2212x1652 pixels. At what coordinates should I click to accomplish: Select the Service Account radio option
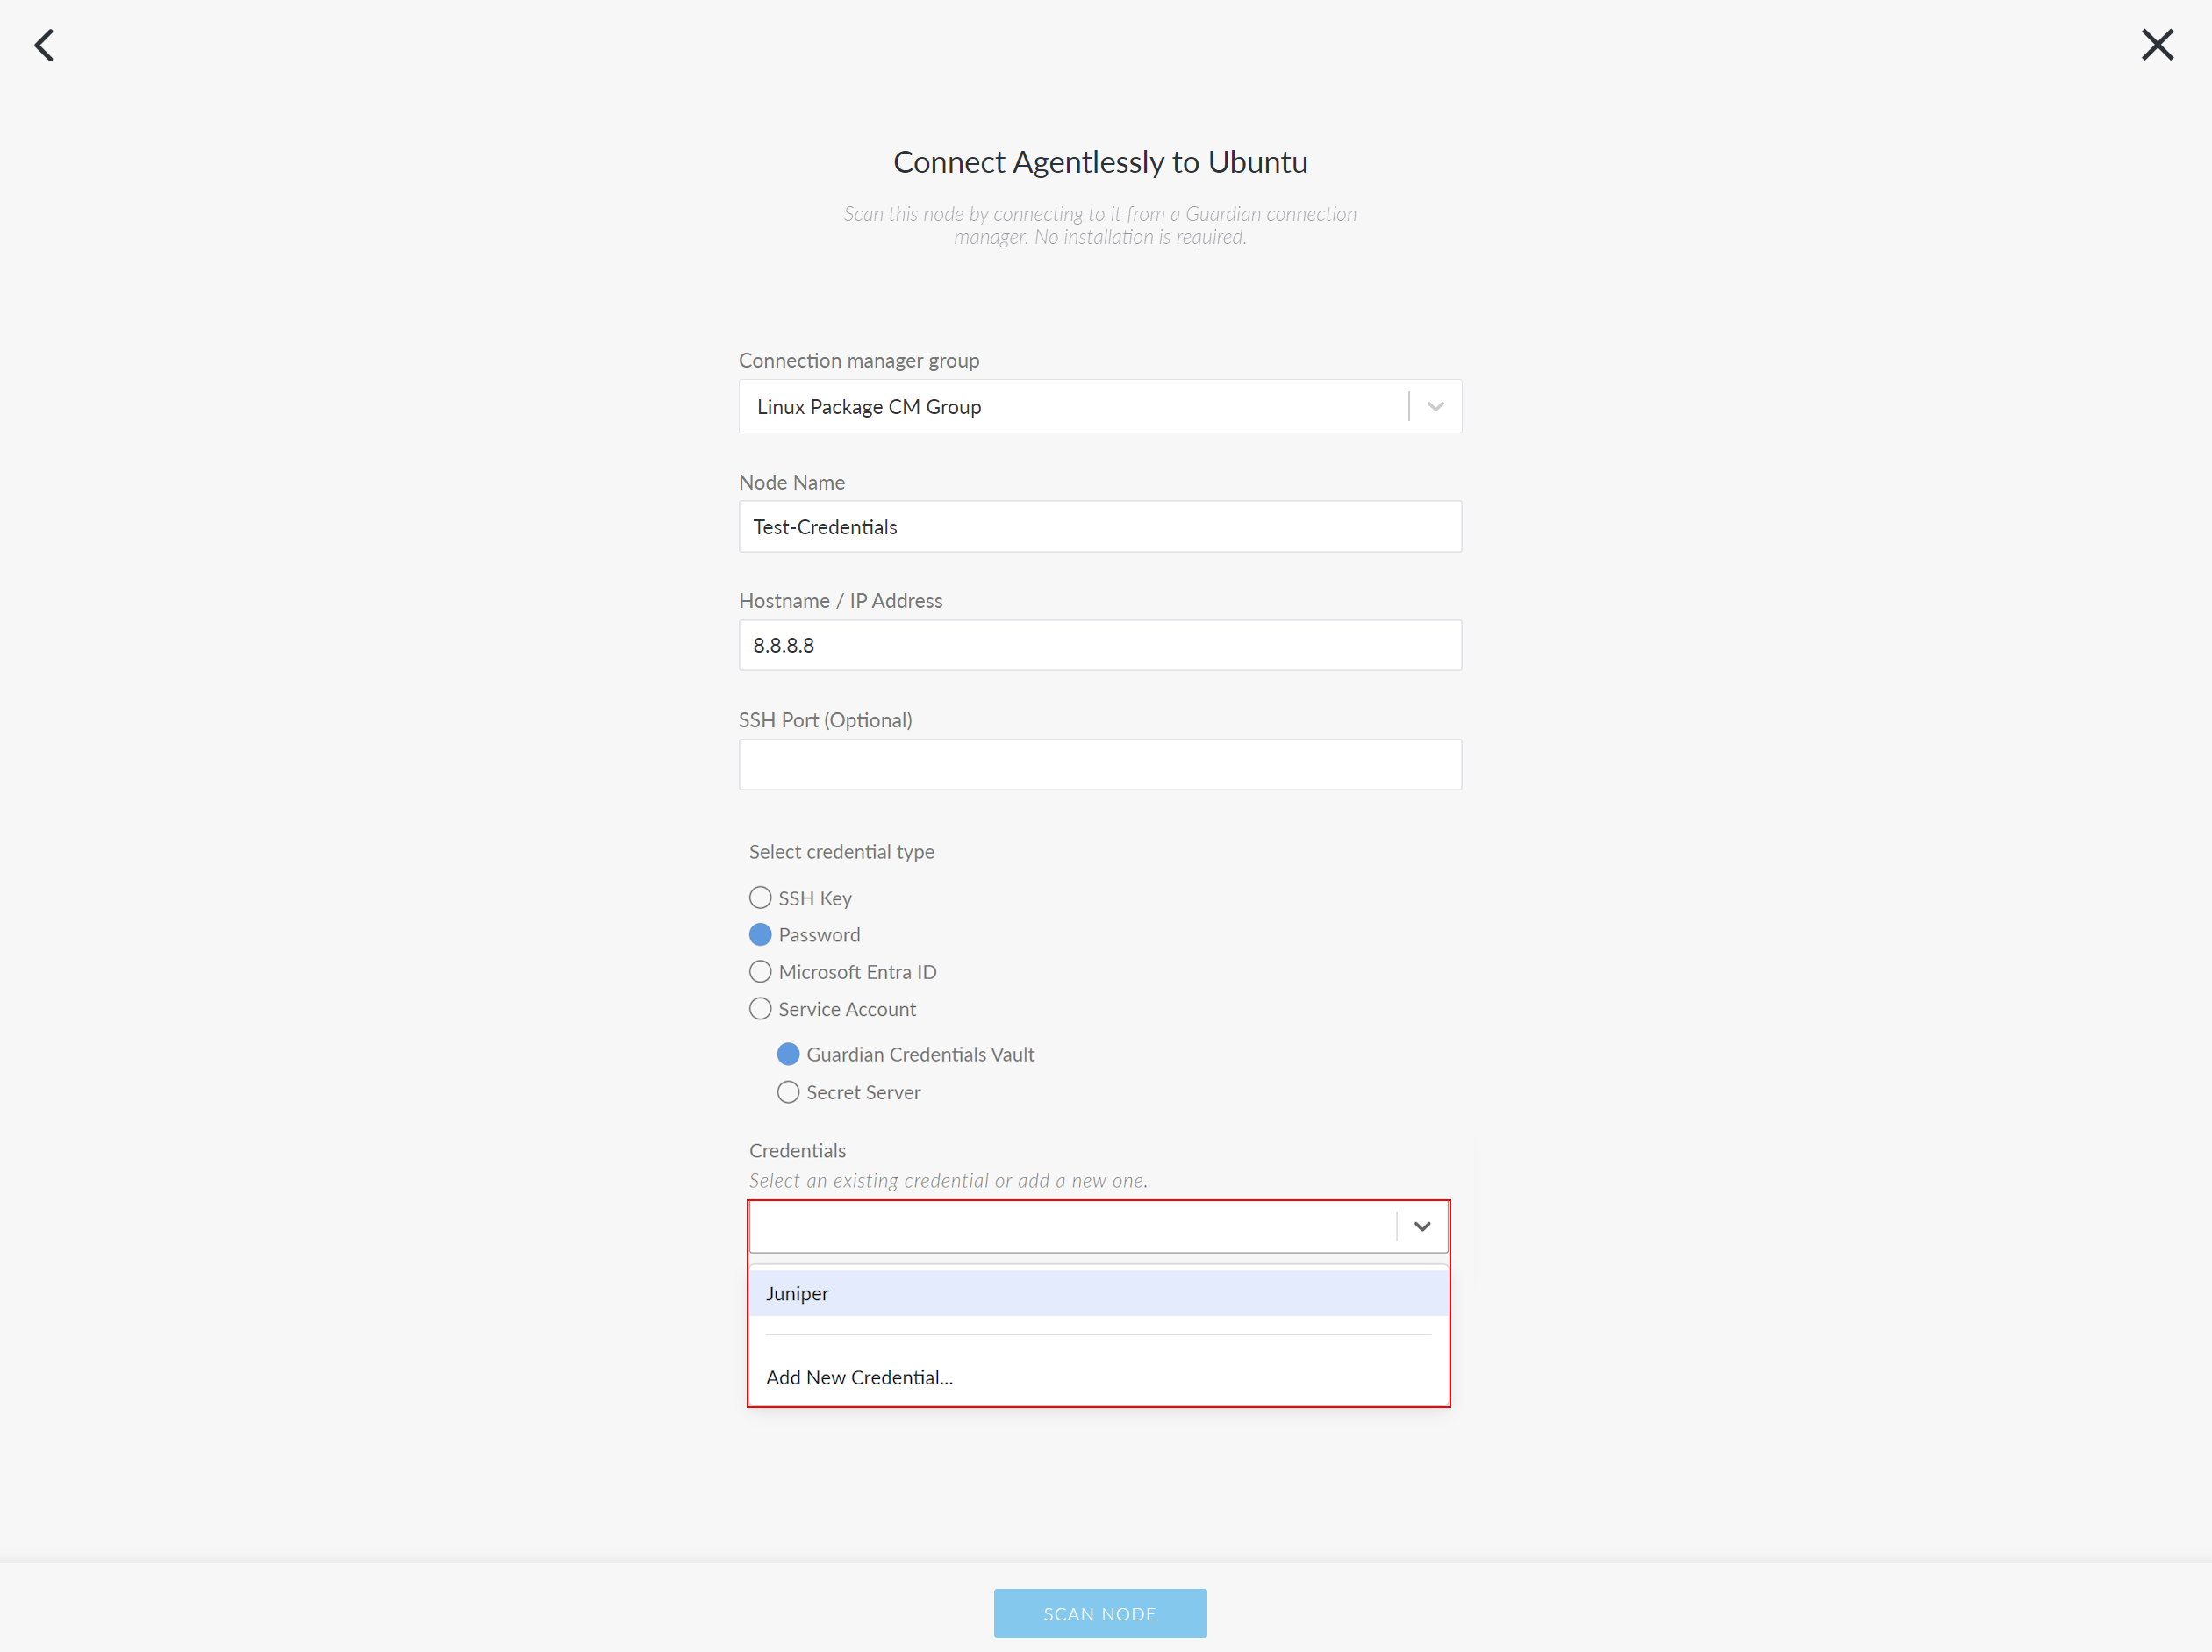coord(760,1009)
